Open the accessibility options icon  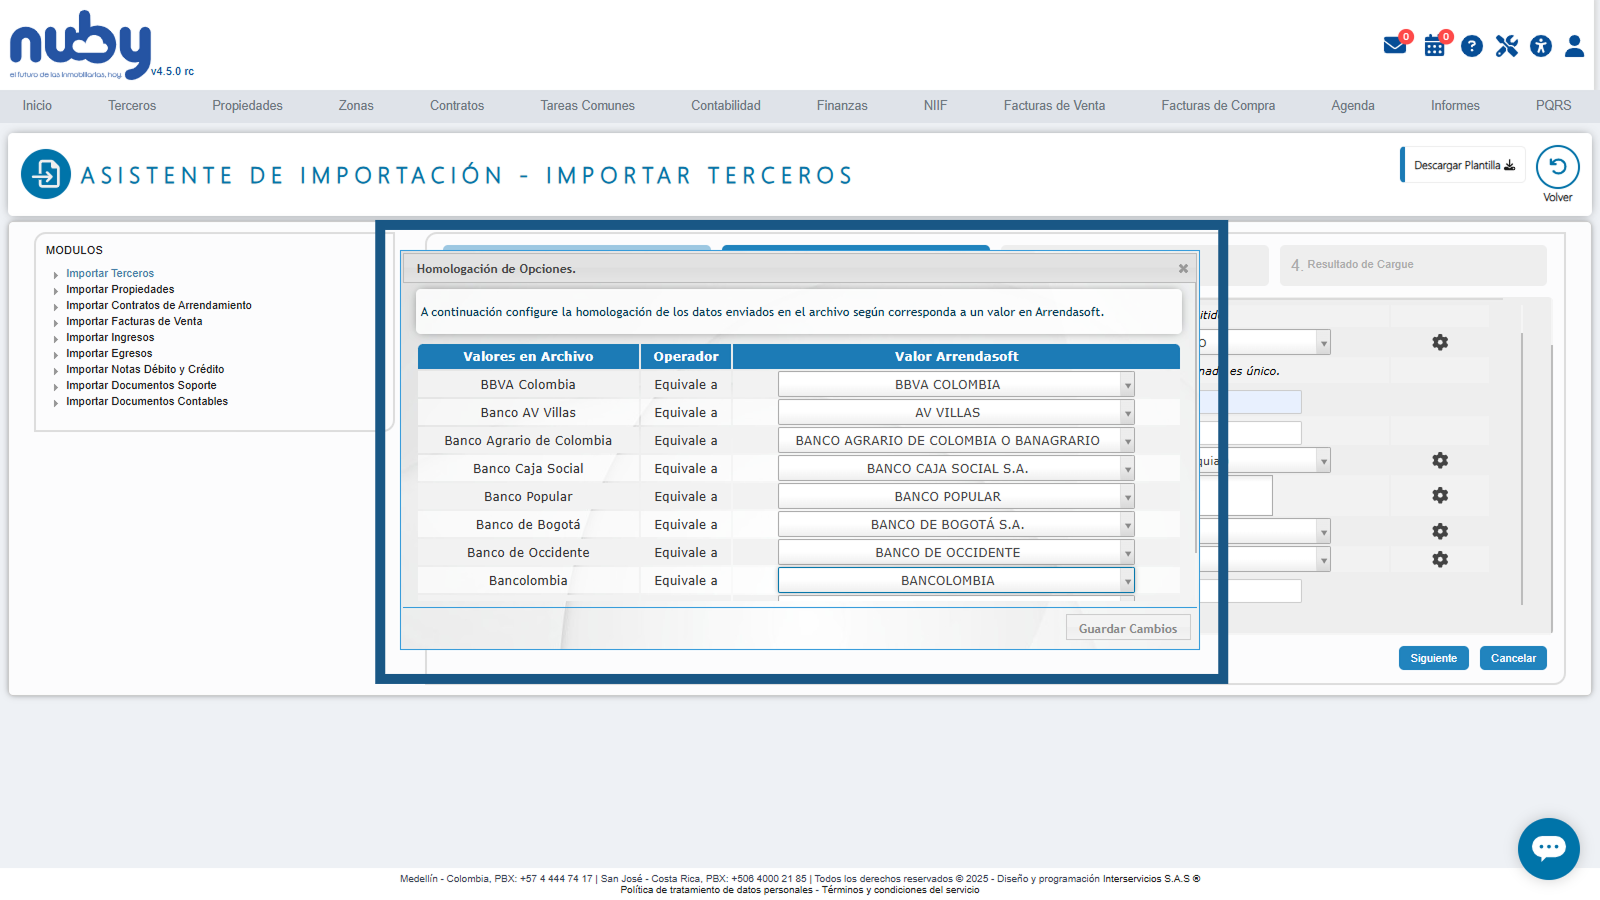tap(1541, 46)
